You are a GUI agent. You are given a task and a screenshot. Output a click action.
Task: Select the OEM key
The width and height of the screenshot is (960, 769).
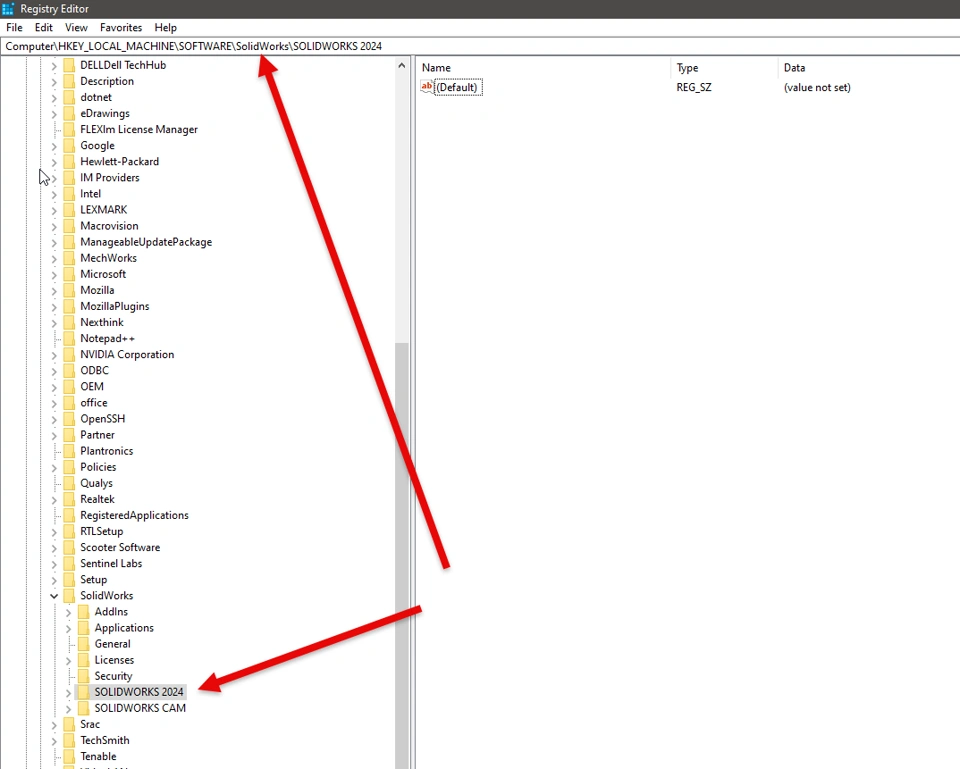pos(92,386)
